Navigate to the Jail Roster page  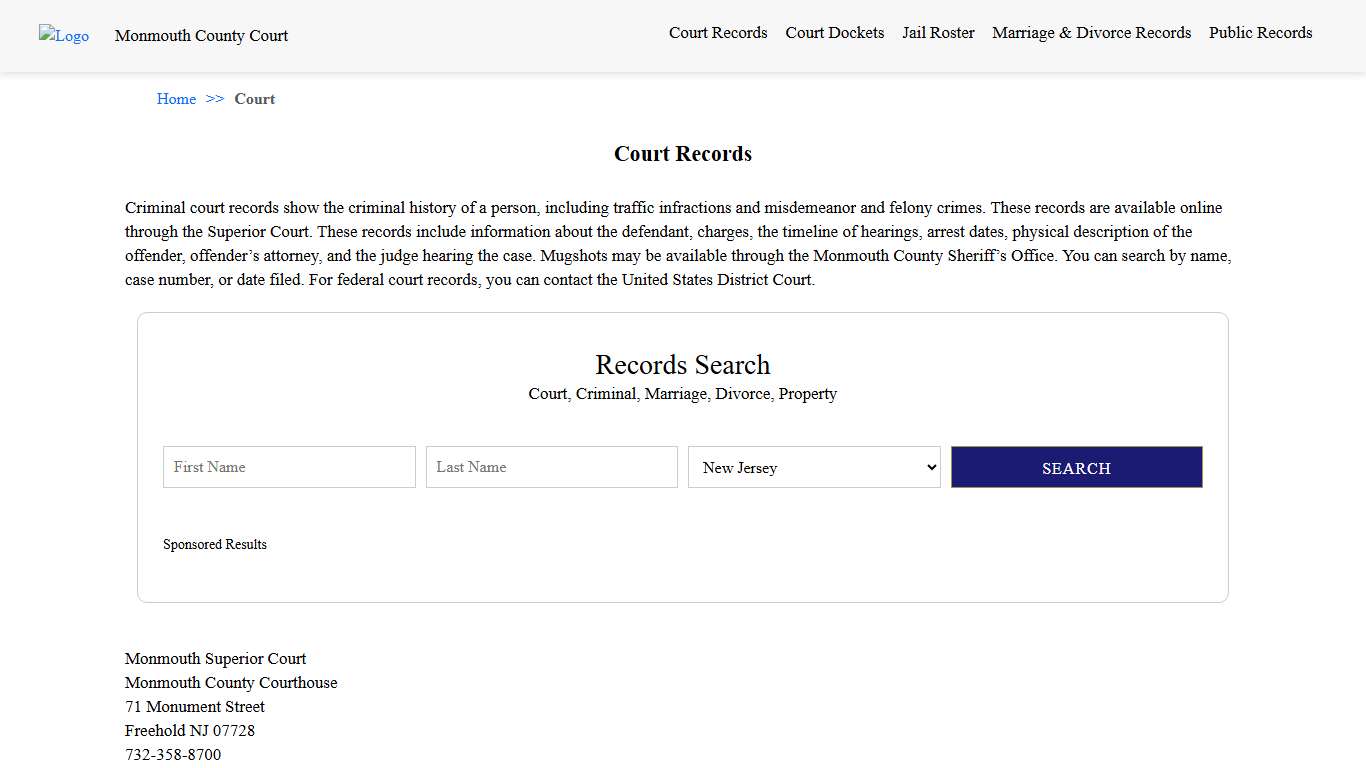pyautogui.click(x=937, y=32)
